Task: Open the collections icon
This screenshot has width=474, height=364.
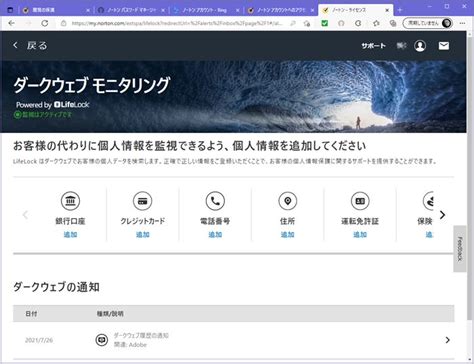Action: (x=393, y=23)
